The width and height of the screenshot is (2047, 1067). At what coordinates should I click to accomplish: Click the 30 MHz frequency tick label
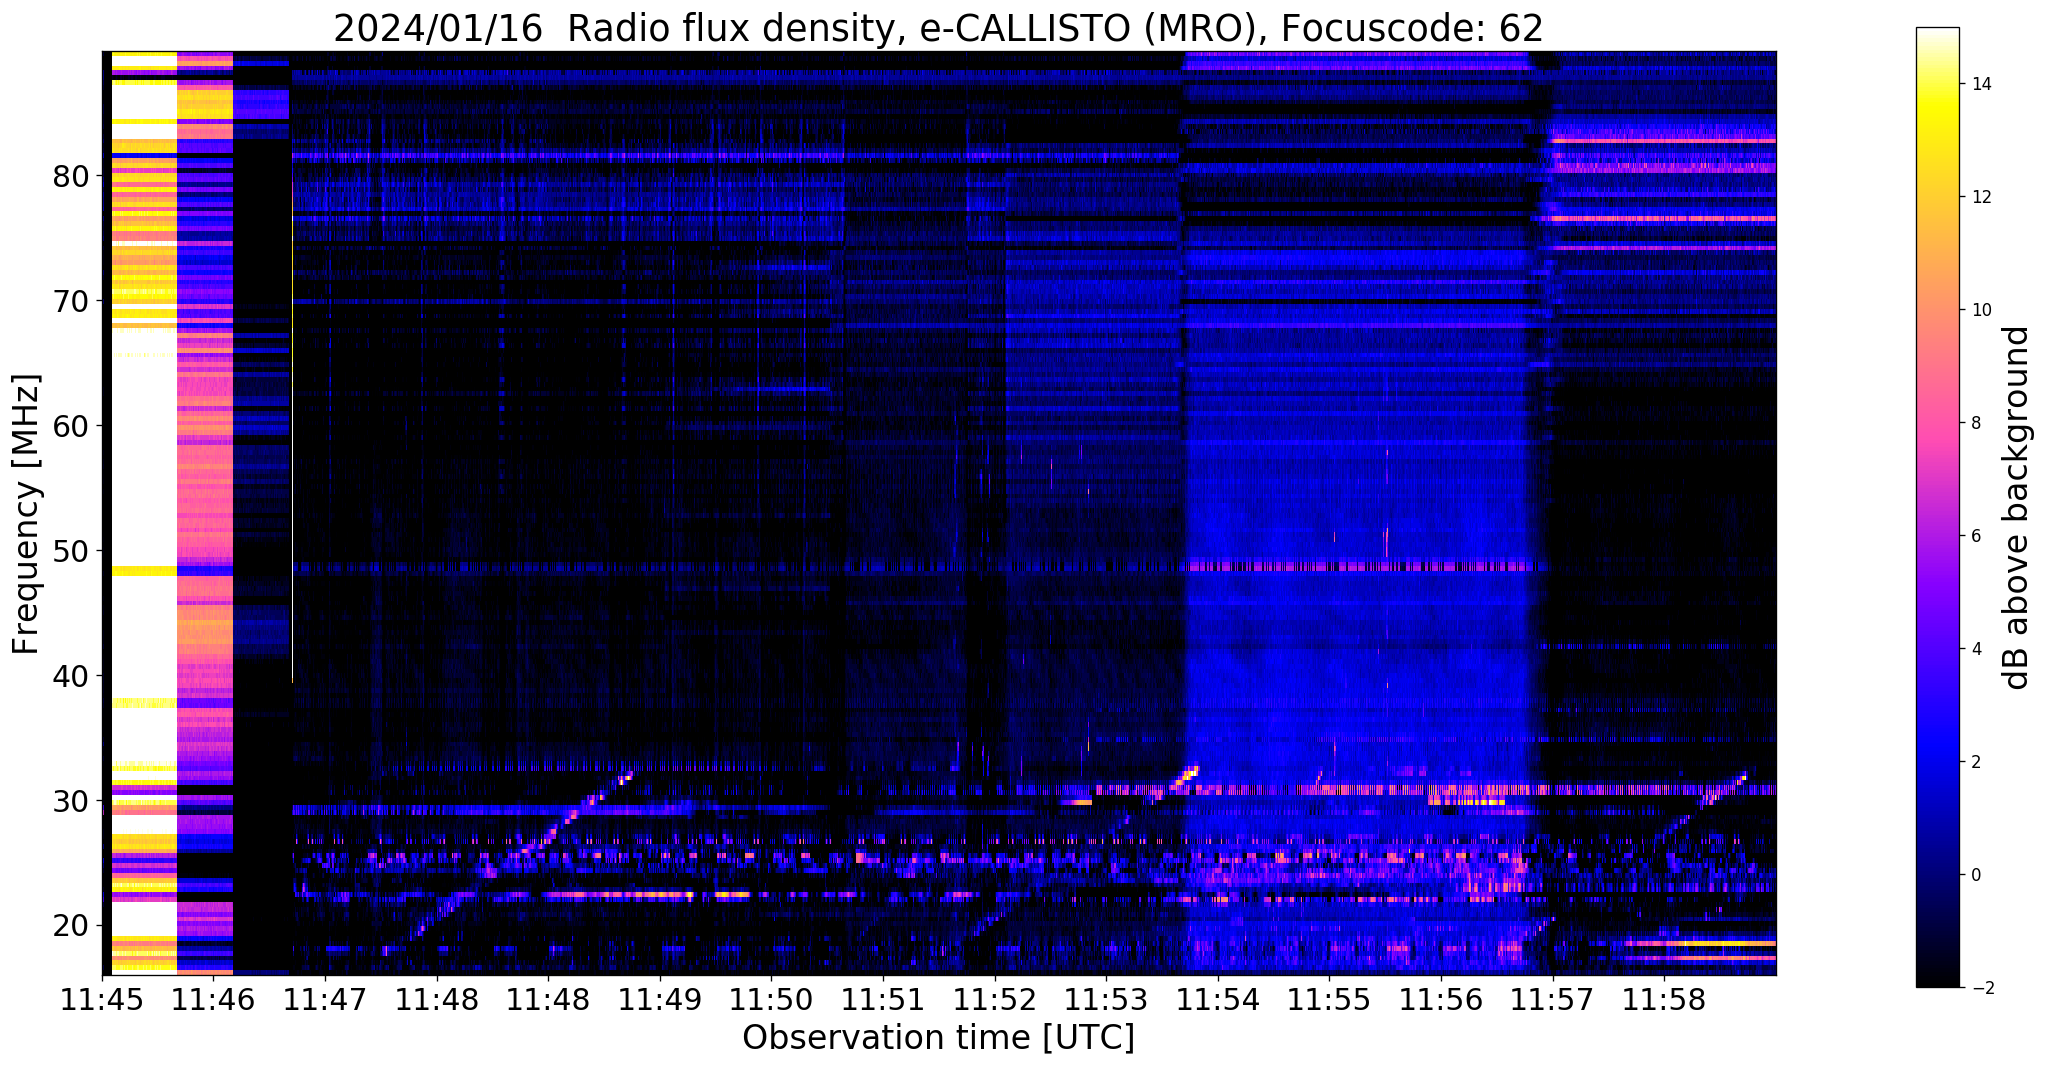tap(71, 801)
